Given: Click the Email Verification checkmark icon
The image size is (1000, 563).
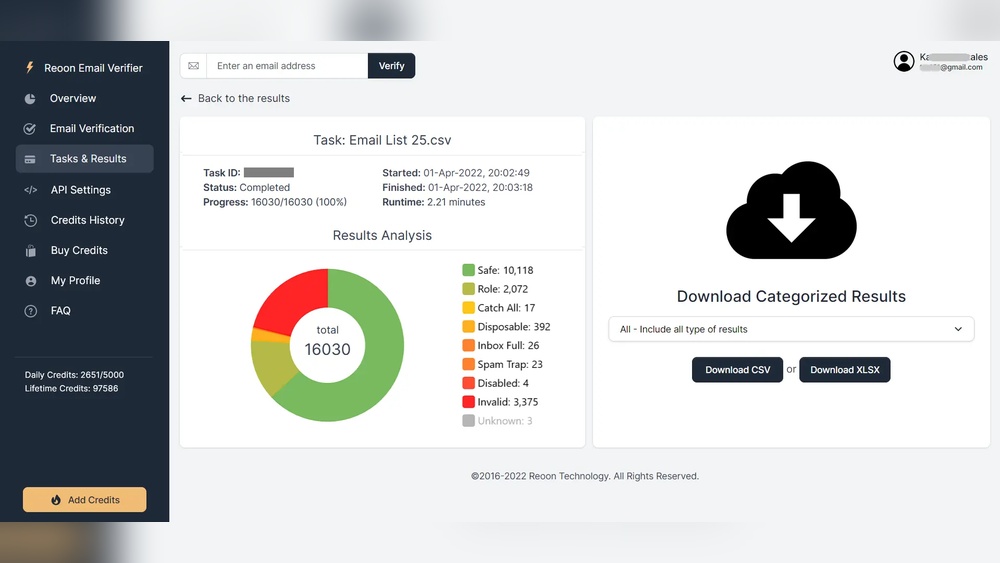Looking at the screenshot, I should click(x=30, y=129).
